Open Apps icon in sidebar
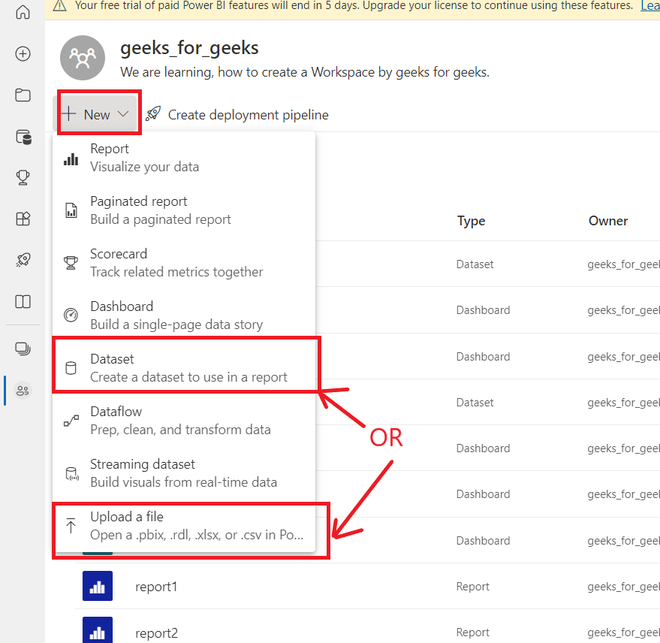The width and height of the screenshot is (660, 643). pyautogui.click(x=23, y=219)
